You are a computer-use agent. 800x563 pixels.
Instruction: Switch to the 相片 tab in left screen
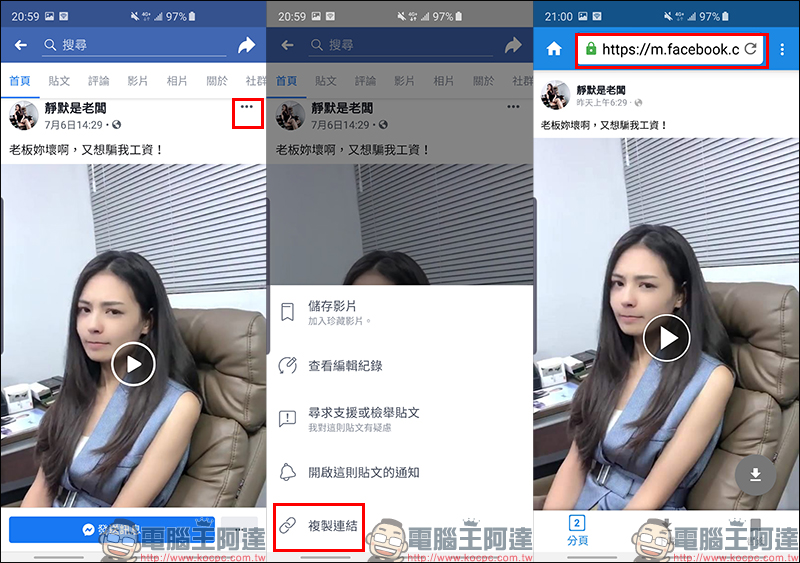[177, 81]
